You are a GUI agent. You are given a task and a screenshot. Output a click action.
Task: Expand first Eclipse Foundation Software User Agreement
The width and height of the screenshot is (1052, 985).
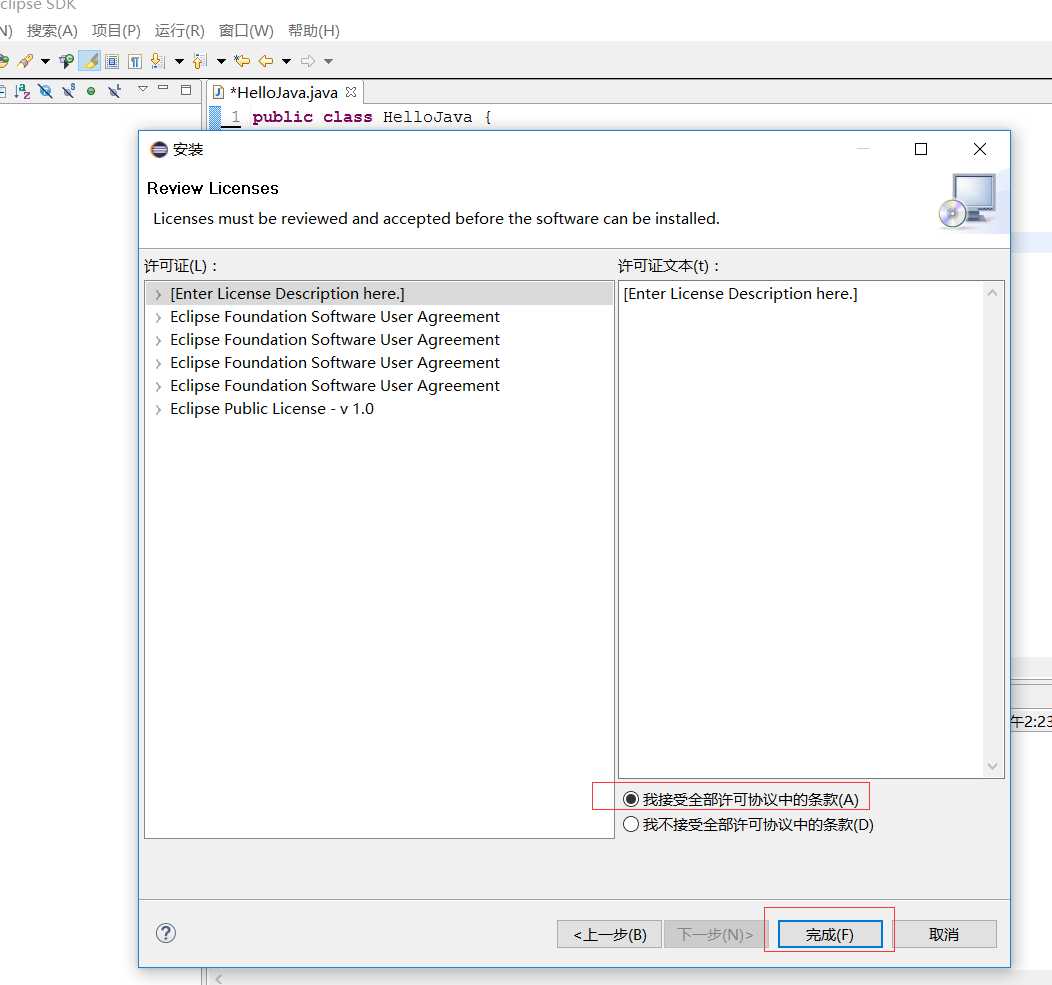[158, 317]
